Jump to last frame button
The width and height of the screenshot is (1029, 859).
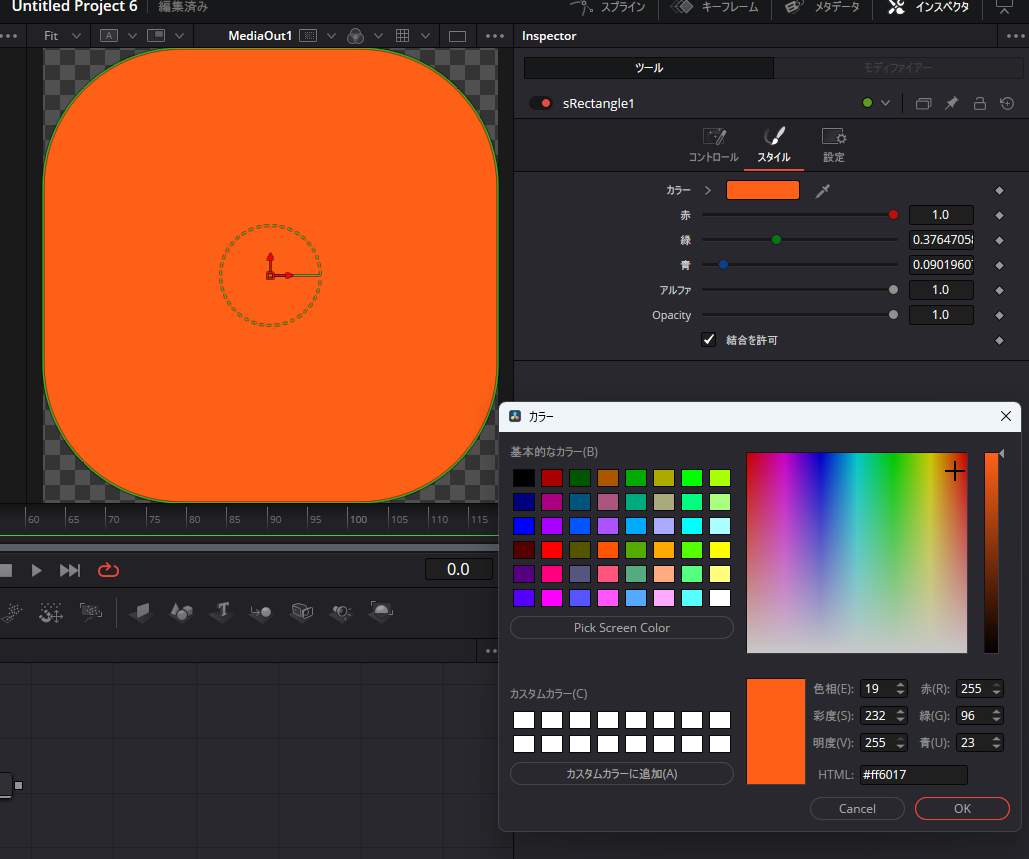[x=70, y=570]
